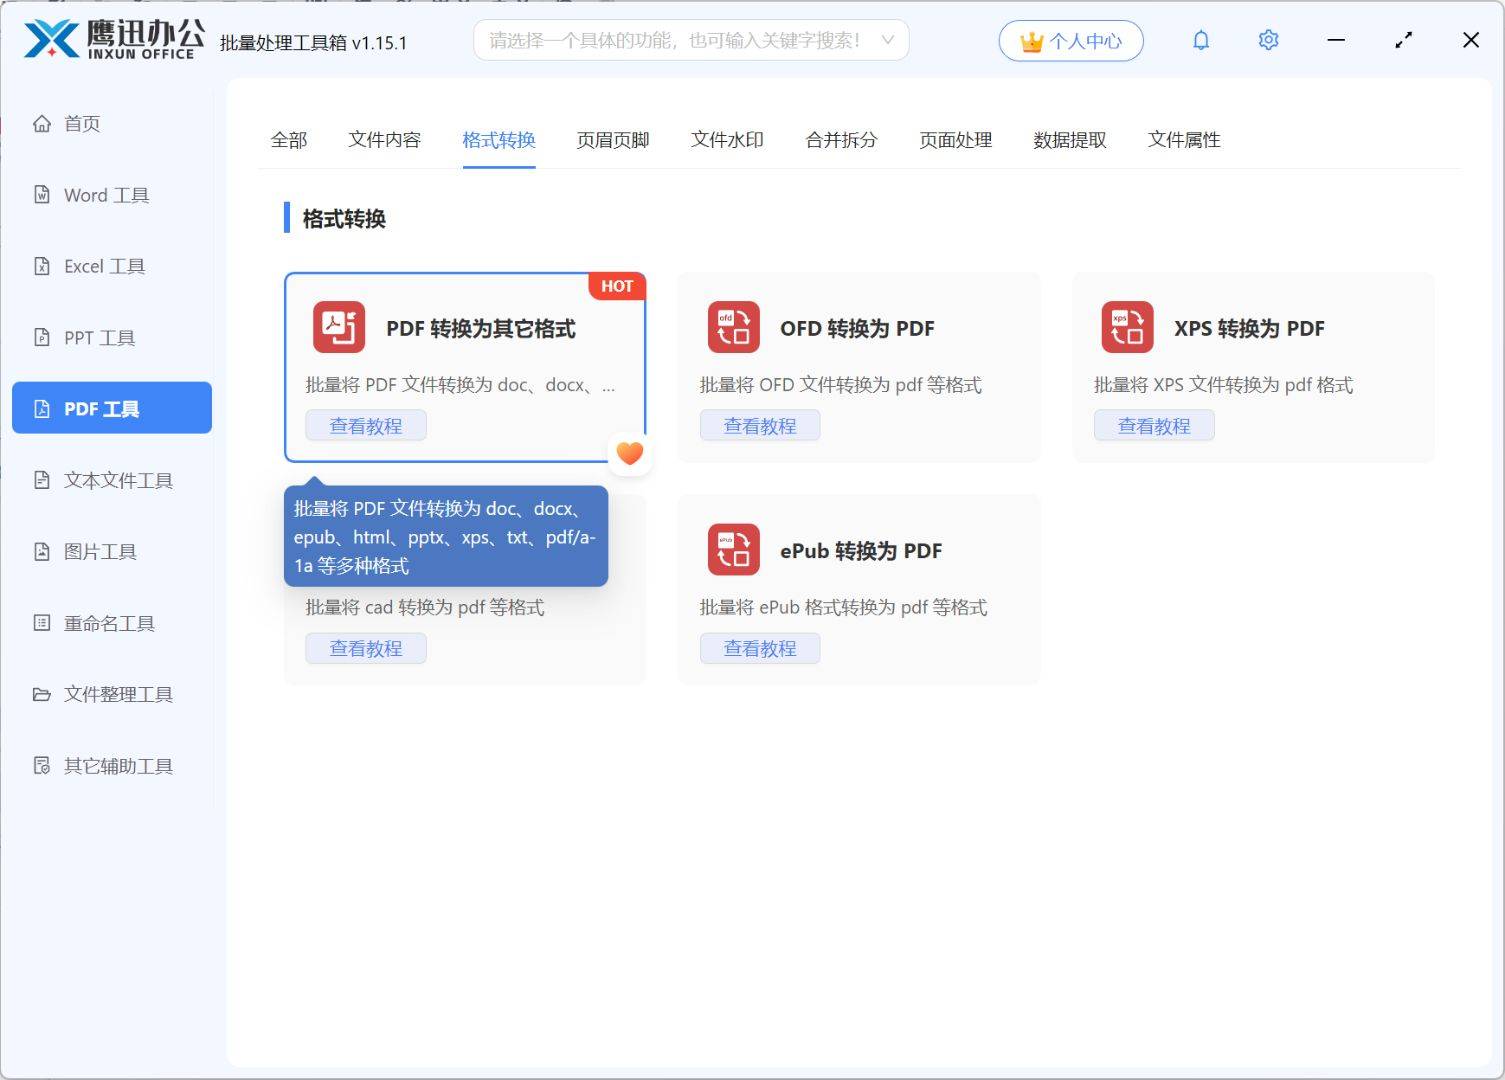This screenshot has height=1080, width=1505.
Task: Switch to the 全部 tab
Action: [x=289, y=140]
